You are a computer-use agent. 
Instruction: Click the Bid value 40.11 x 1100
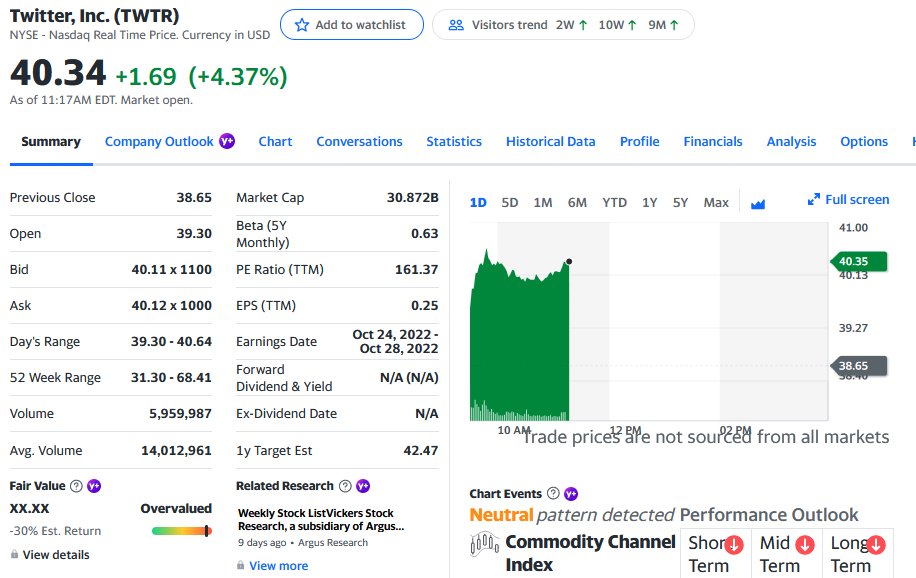click(171, 269)
